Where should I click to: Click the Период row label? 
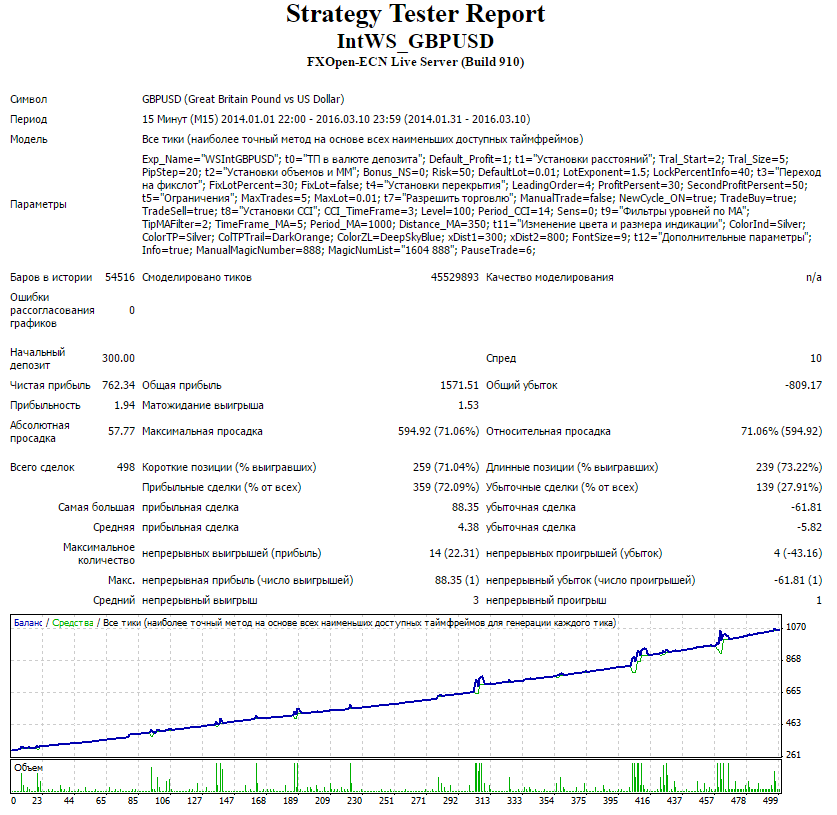(28, 120)
